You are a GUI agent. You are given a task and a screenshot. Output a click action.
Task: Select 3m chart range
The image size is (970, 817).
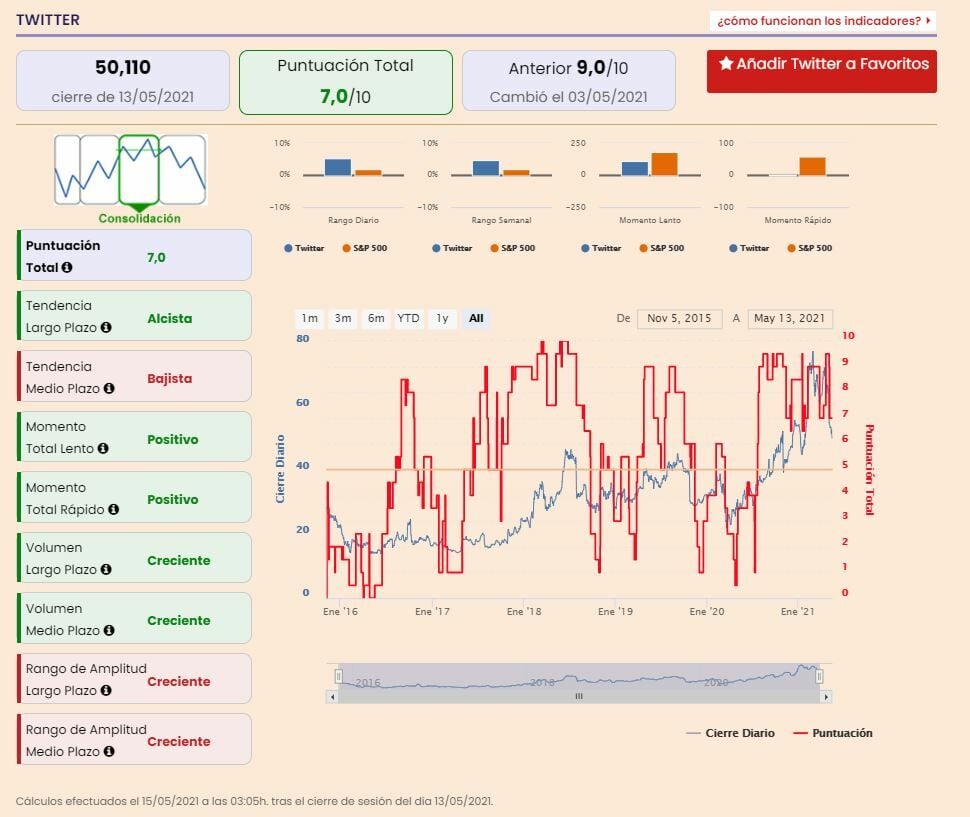click(x=343, y=319)
